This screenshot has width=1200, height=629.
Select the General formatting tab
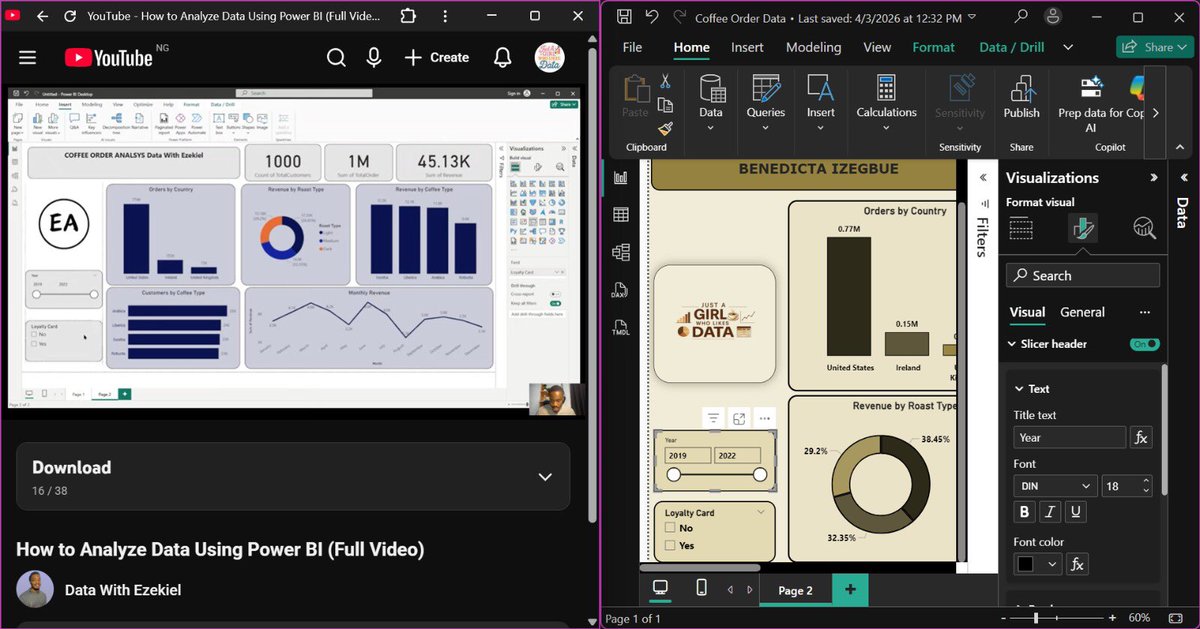tap(1082, 312)
